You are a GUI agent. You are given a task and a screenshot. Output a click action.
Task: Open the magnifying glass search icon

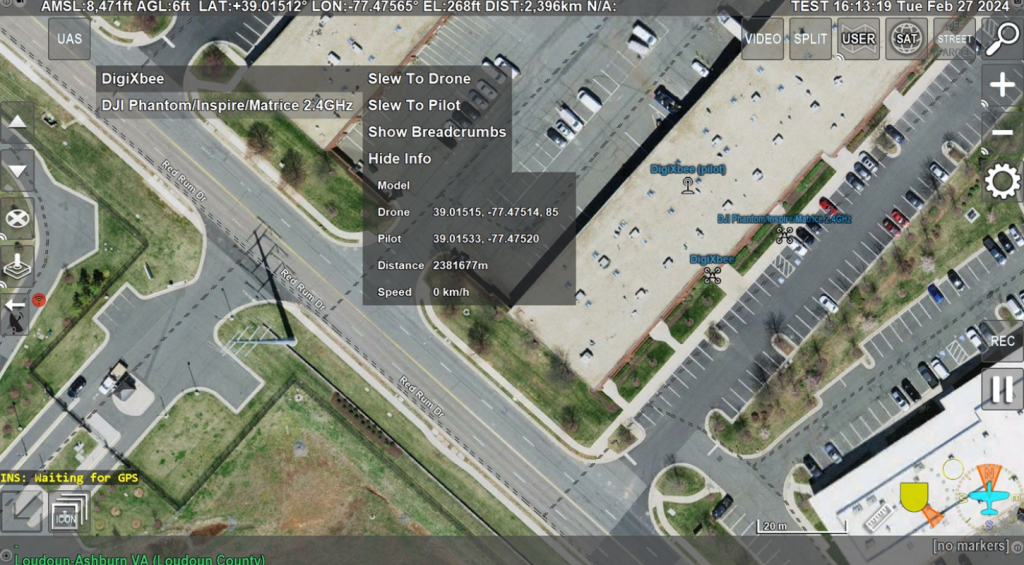(1002, 39)
